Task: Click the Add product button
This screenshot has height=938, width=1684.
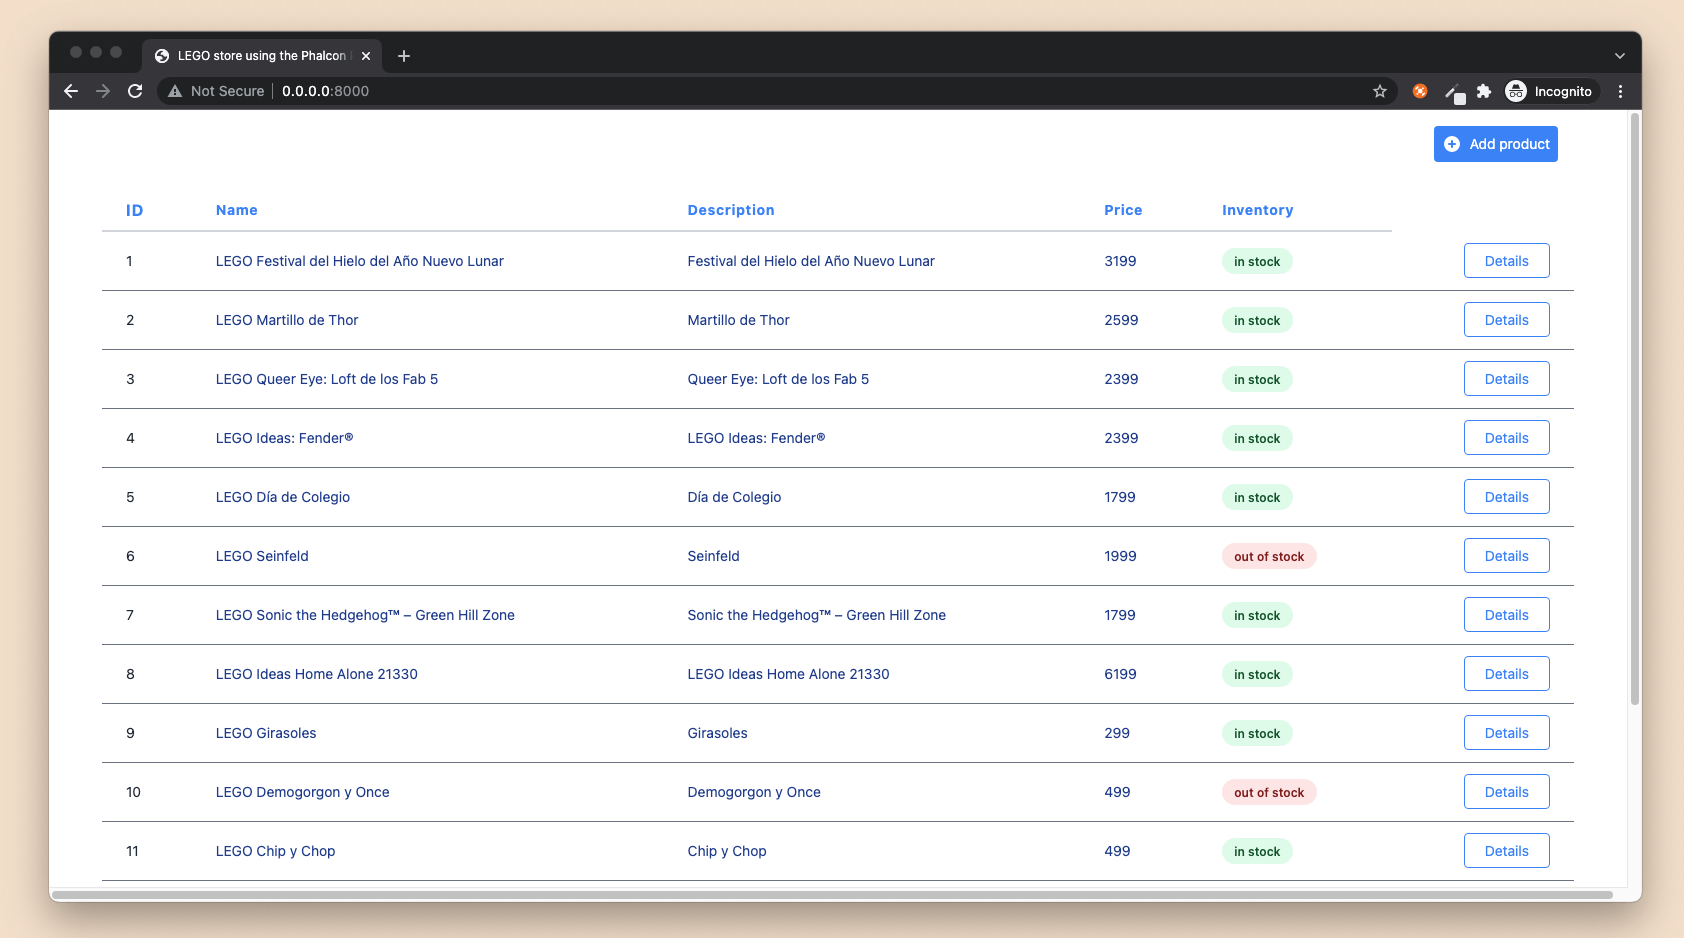Action: pos(1496,144)
